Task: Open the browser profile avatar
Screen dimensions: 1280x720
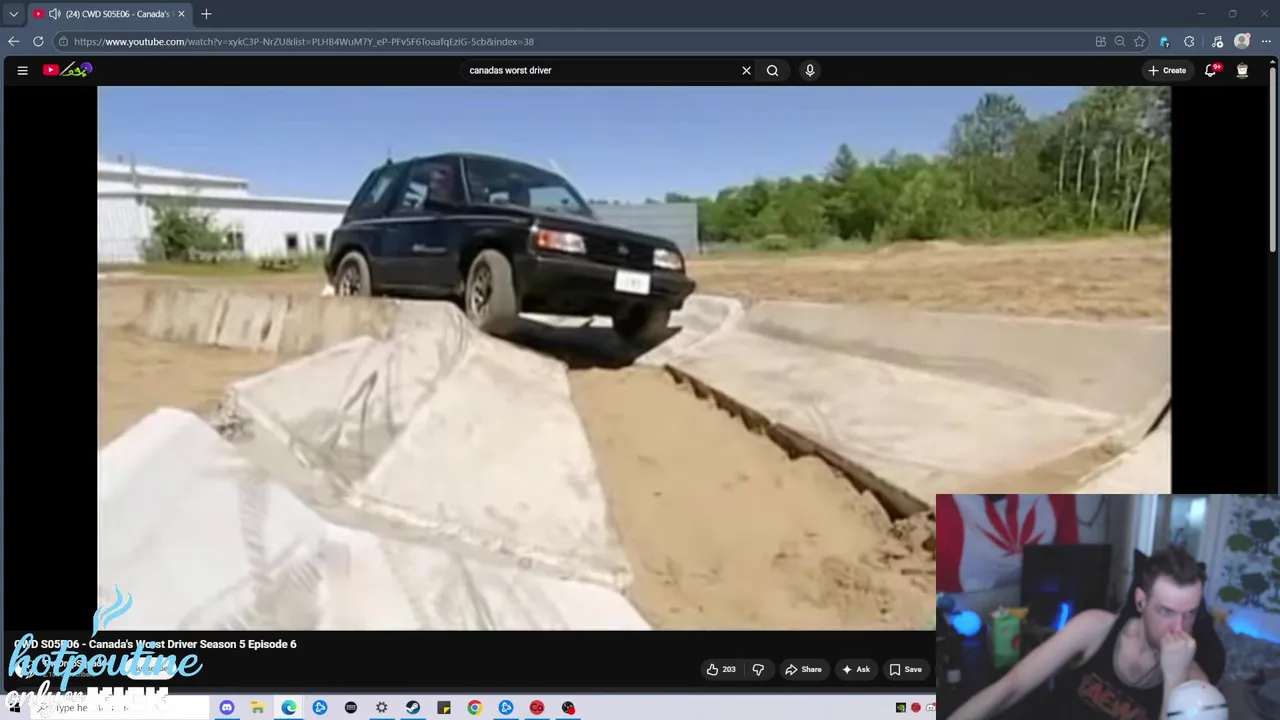Action: 1242,41
